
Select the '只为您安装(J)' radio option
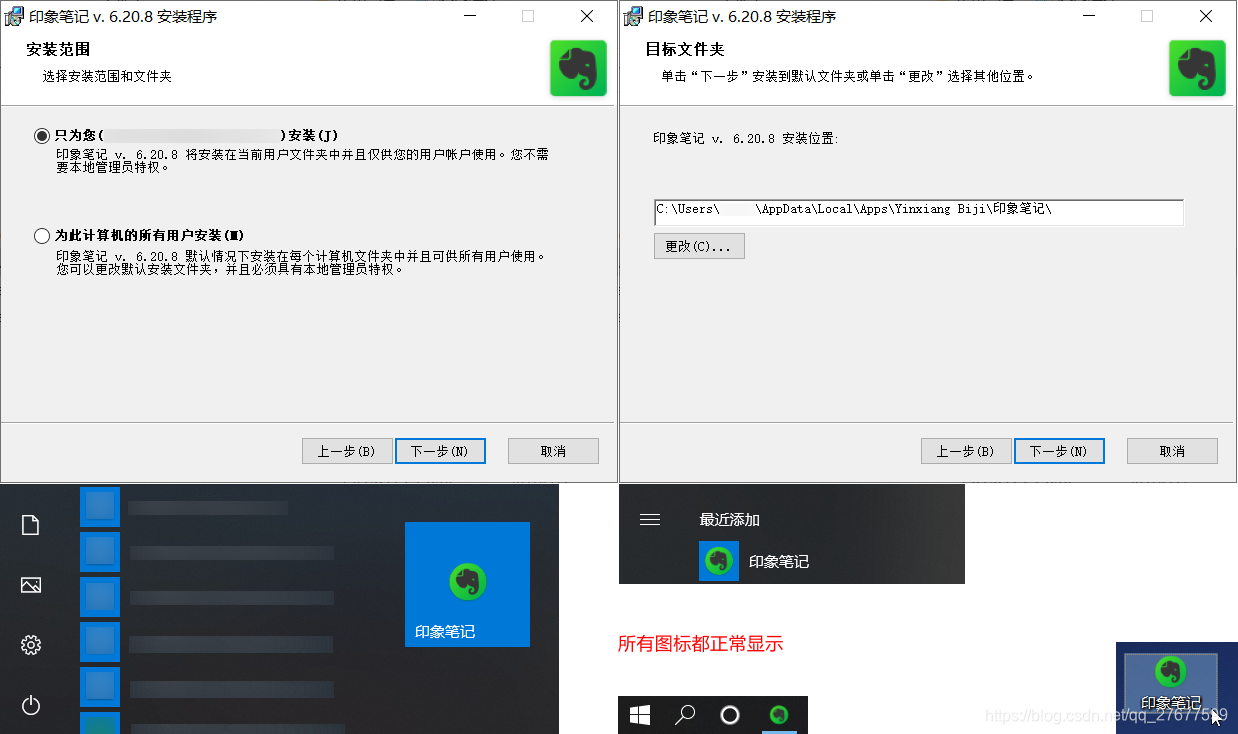42,135
